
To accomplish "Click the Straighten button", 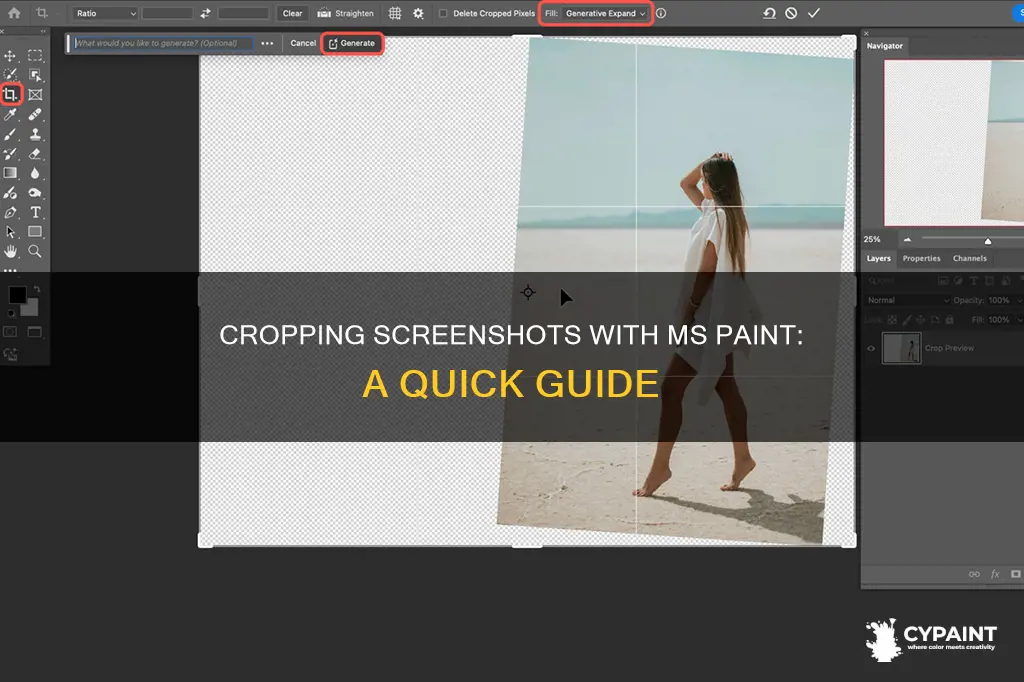I will tap(345, 13).
